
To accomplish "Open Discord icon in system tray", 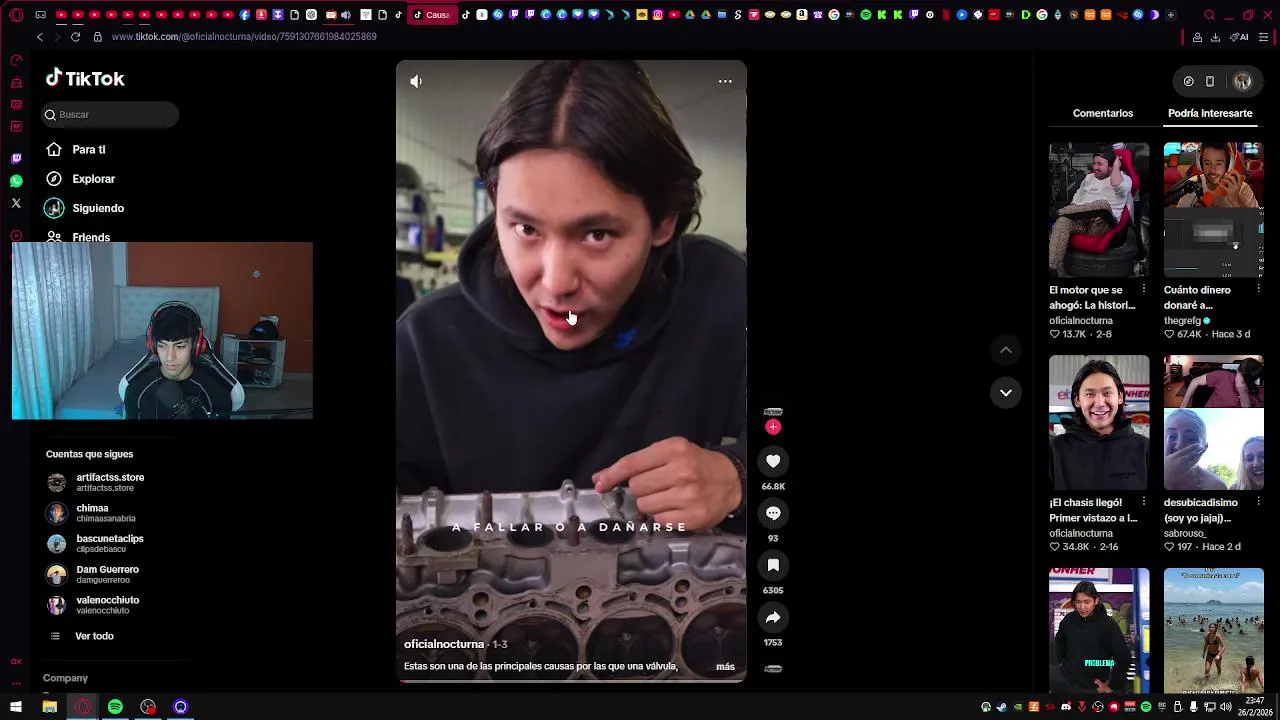I will 1066,707.
